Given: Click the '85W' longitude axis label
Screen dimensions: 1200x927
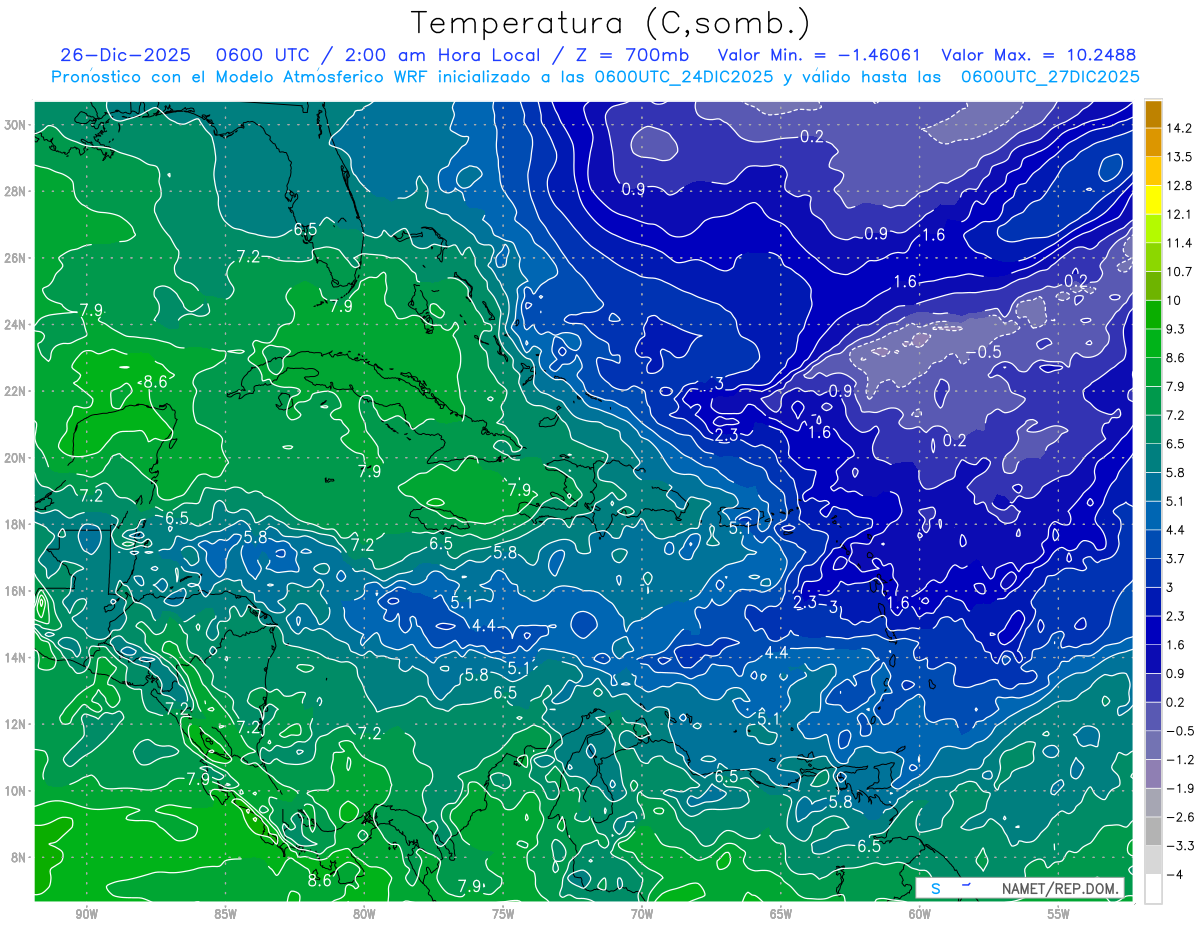Looking at the screenshot, I should [225, 914].
